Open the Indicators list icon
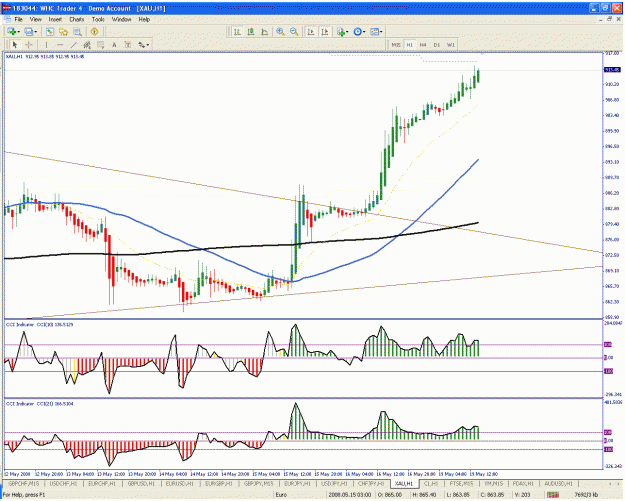 (x=340, y=31)
